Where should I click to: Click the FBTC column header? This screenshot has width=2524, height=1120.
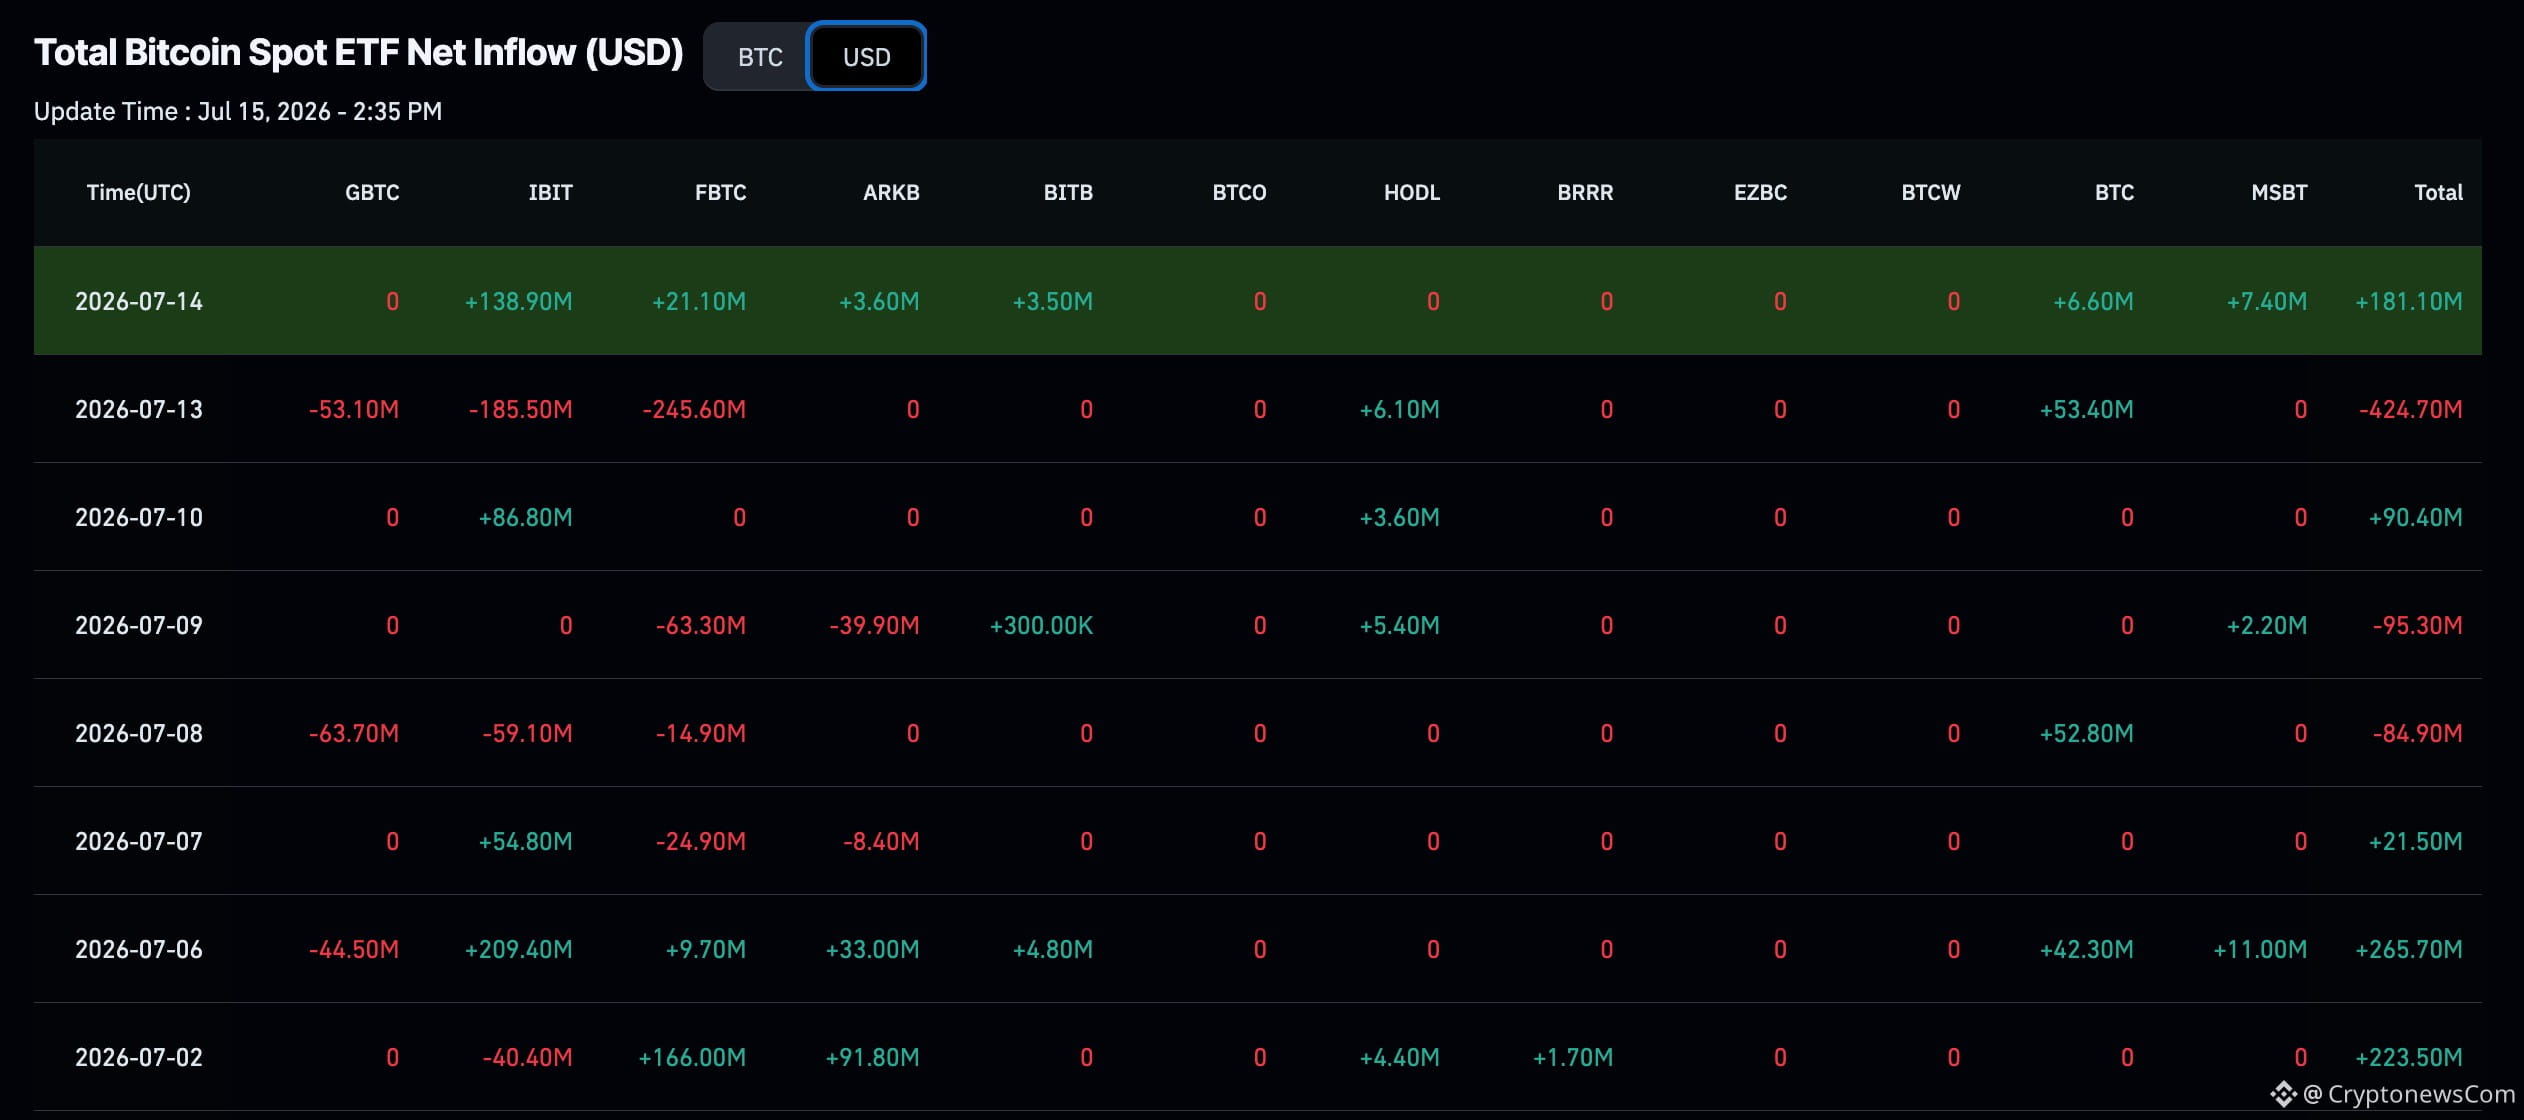pyautogui.click(x=721, y=192)
